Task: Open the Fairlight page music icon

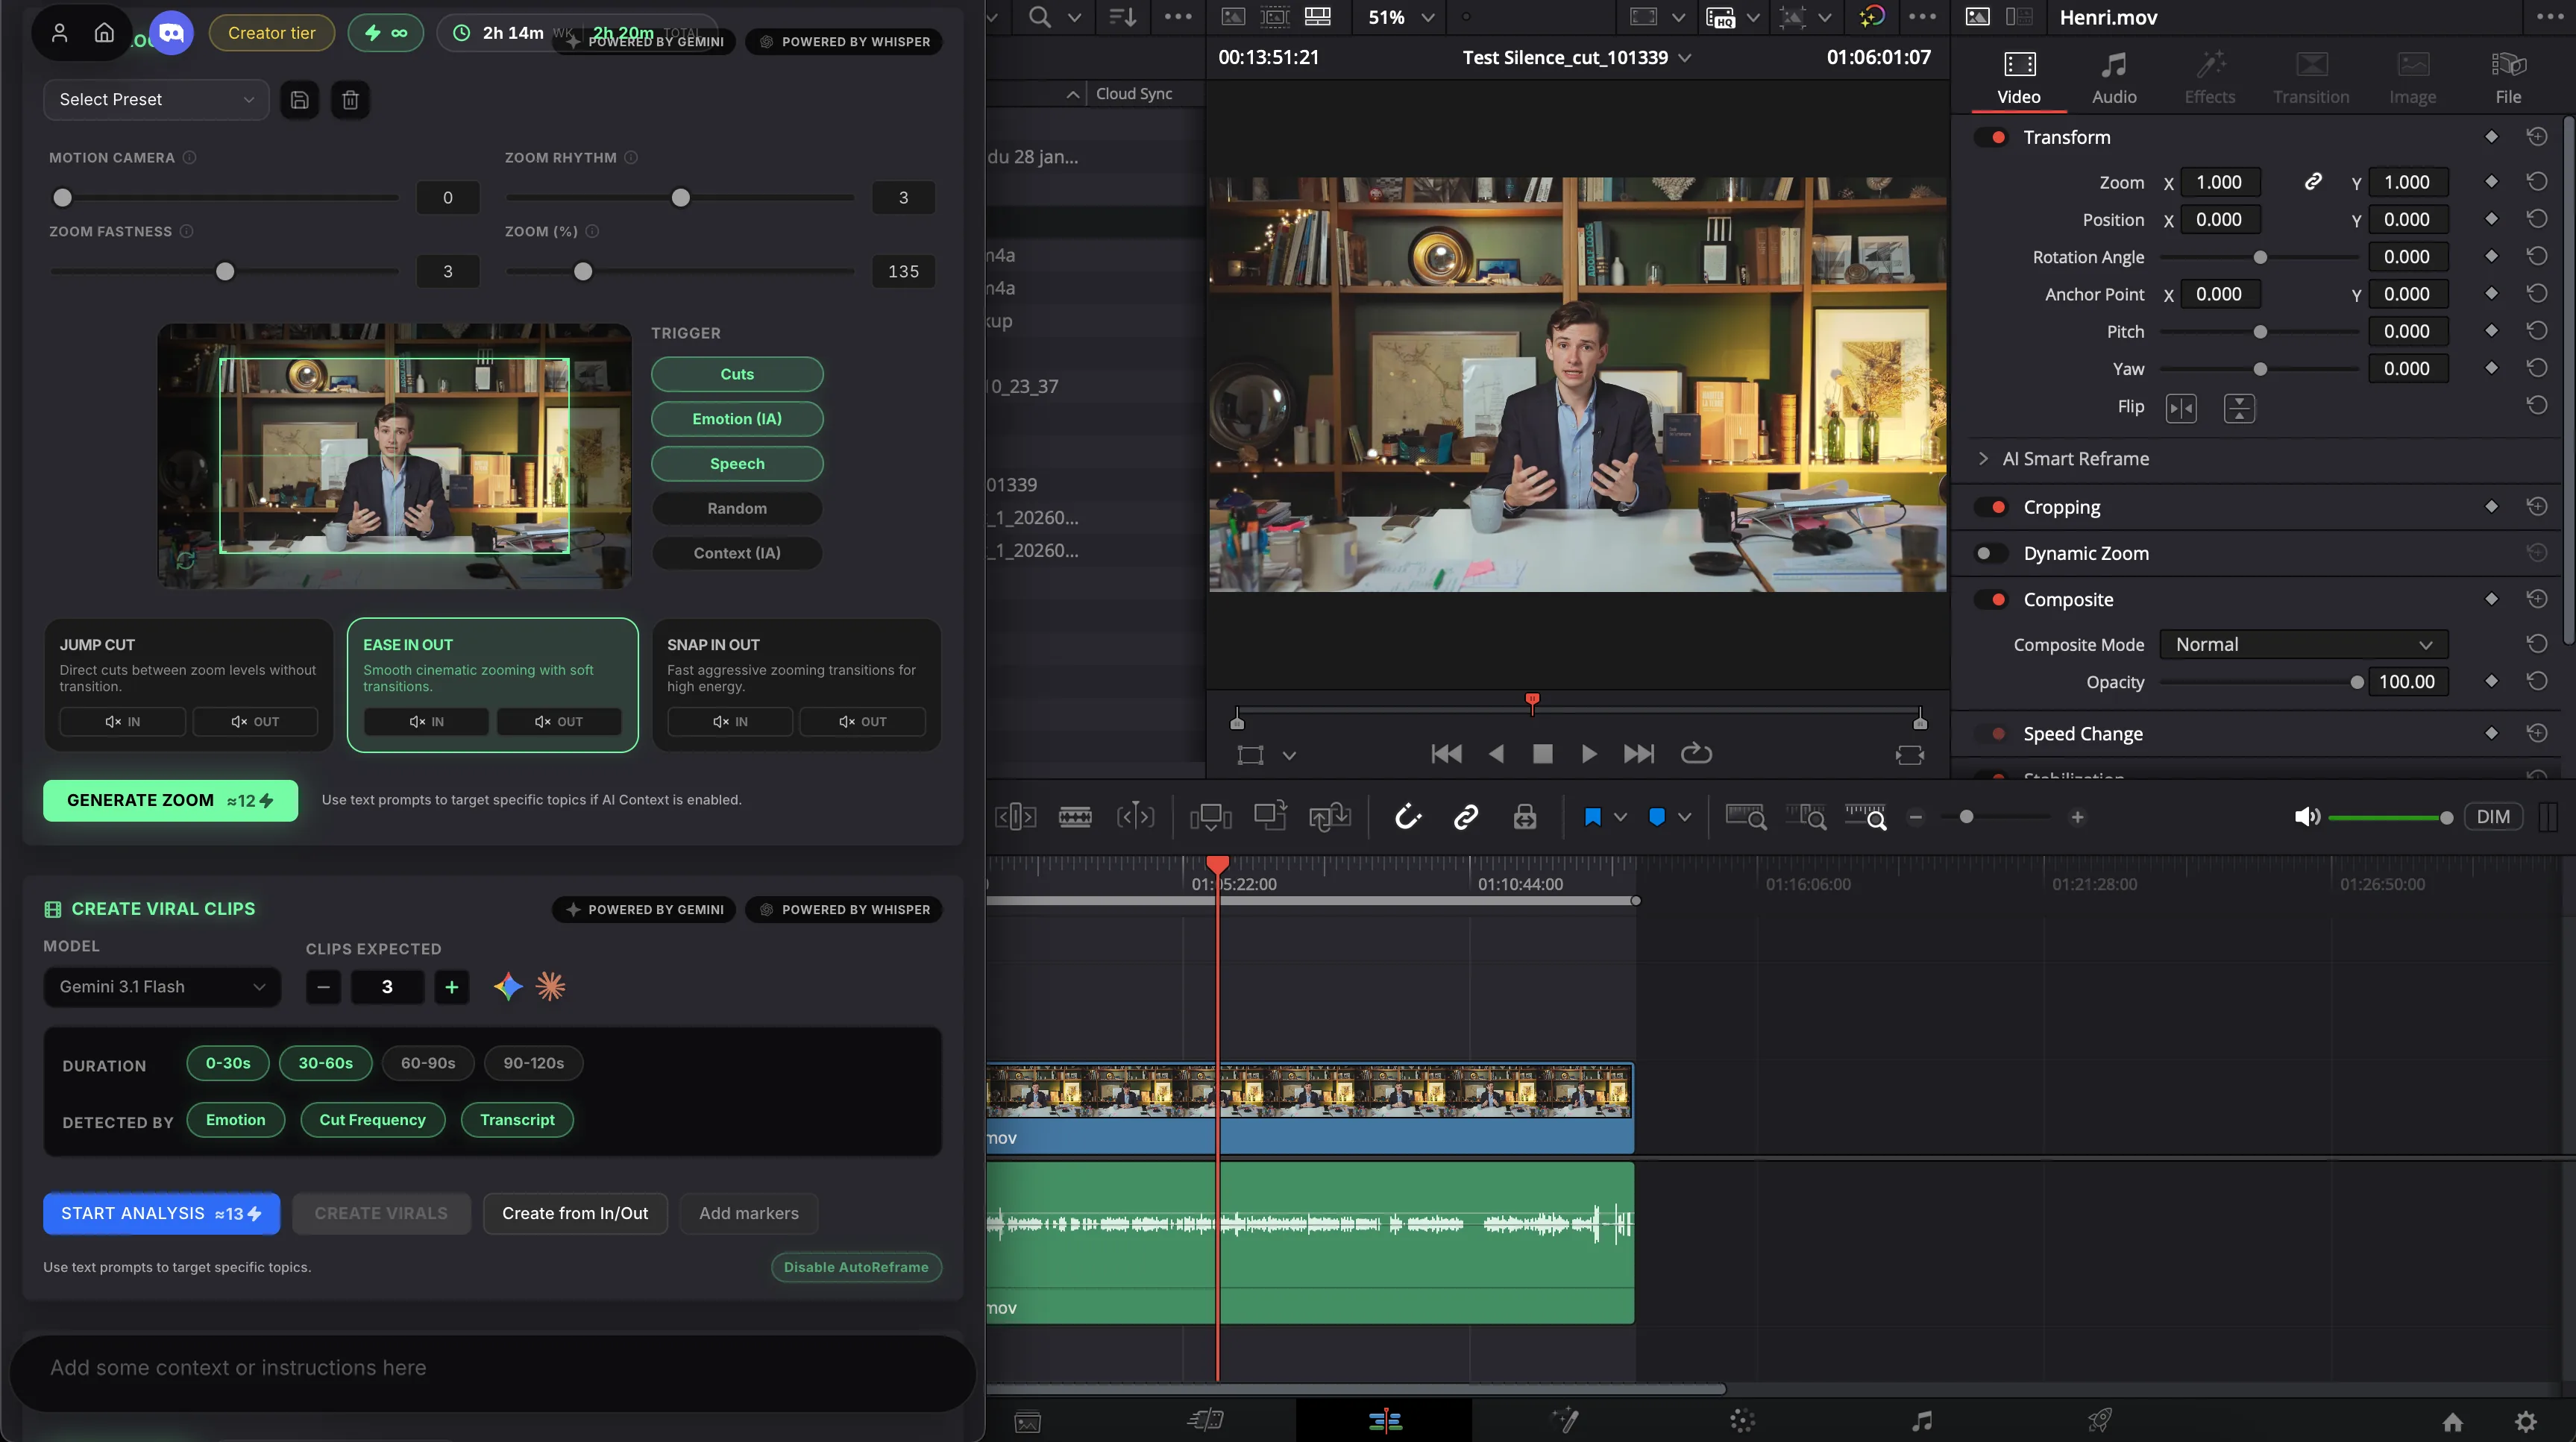Action: click(1921, 1421)
